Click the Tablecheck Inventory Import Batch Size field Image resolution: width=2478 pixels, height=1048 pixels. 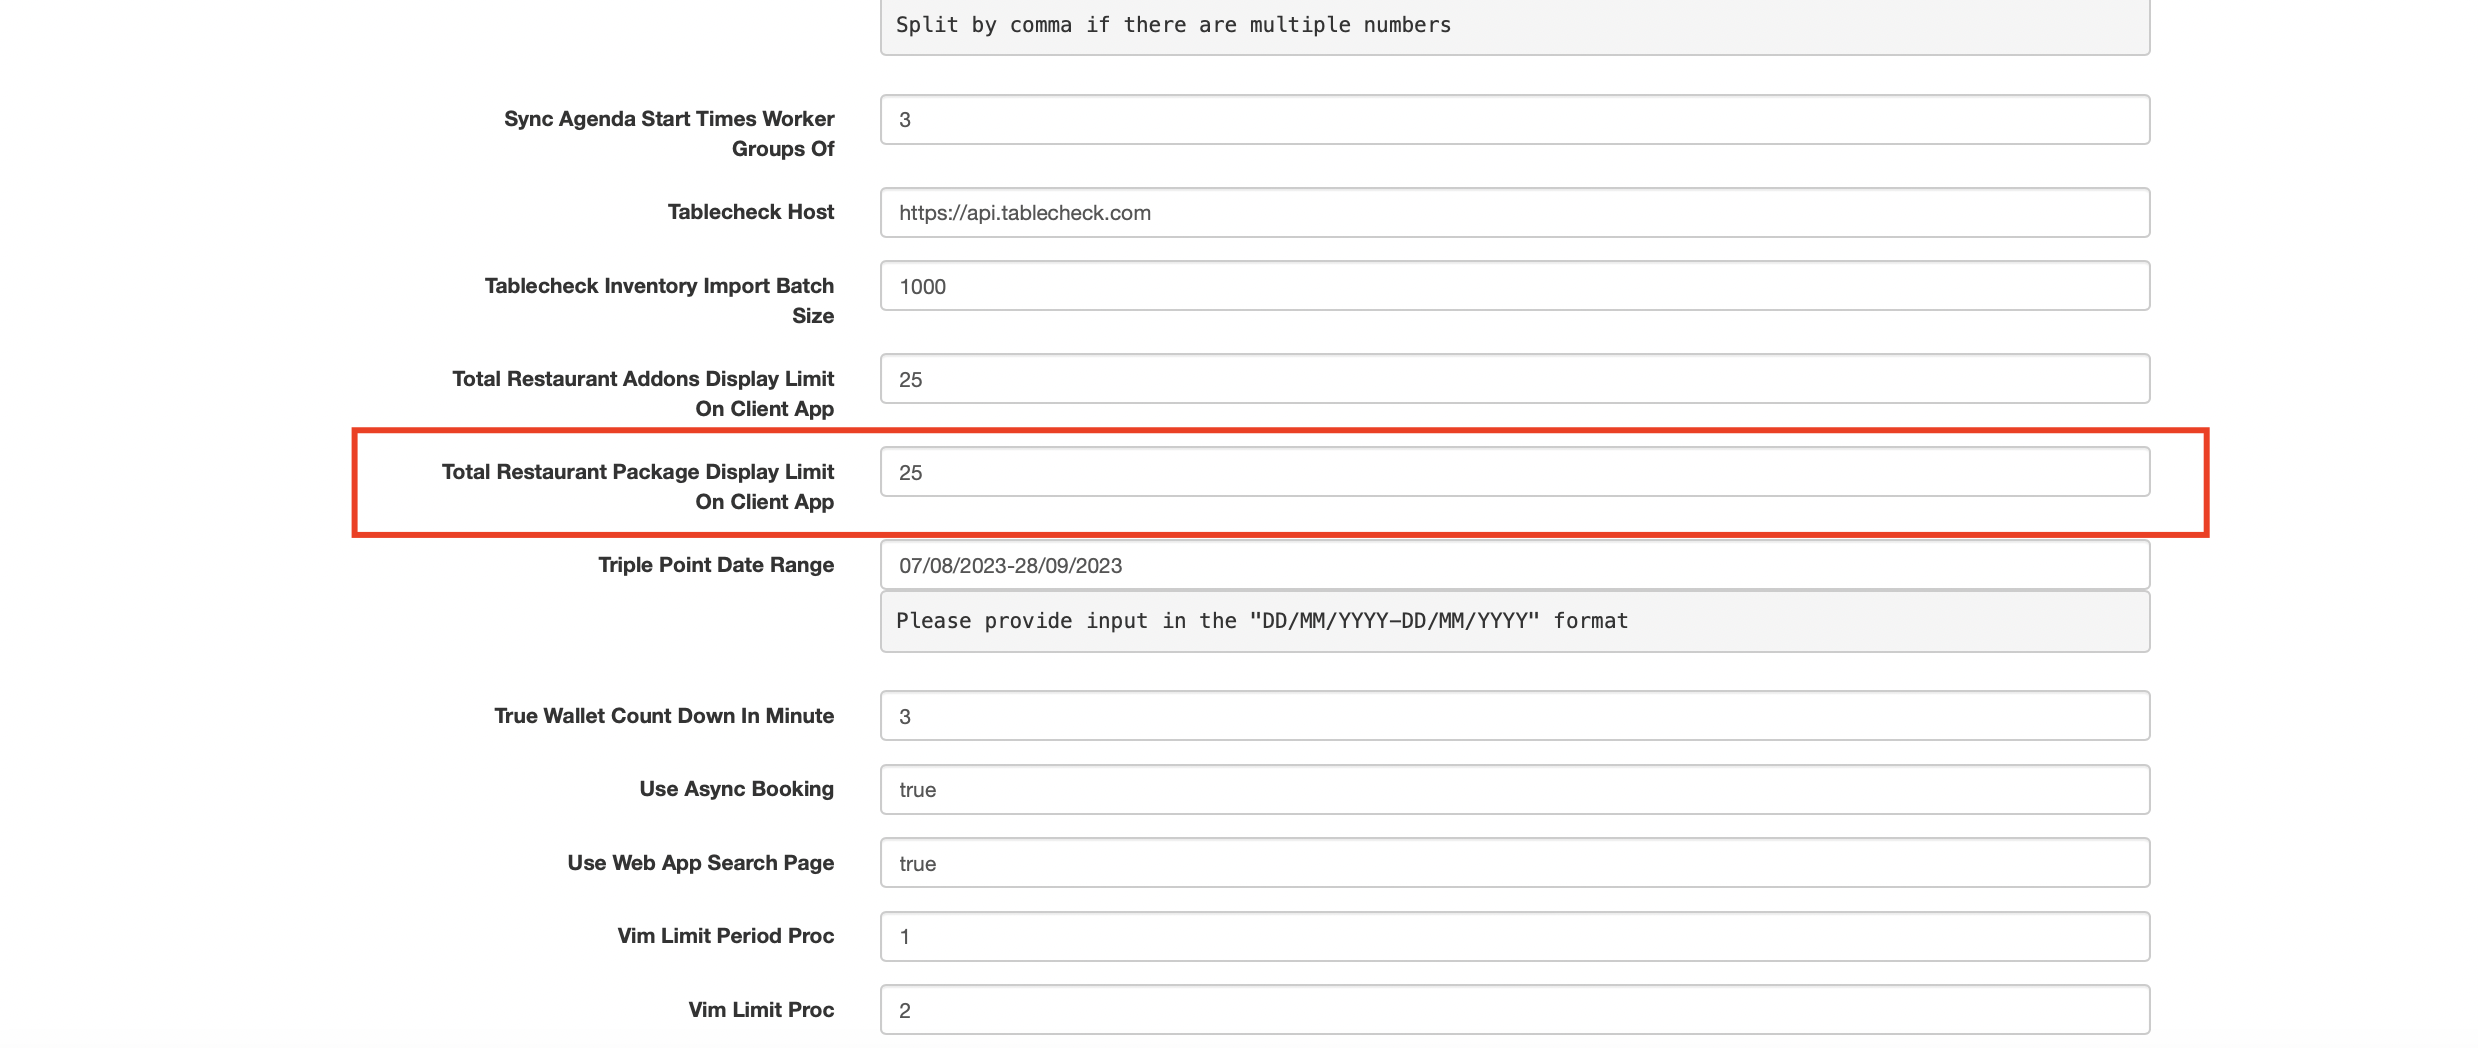[x=1514, y=286]
